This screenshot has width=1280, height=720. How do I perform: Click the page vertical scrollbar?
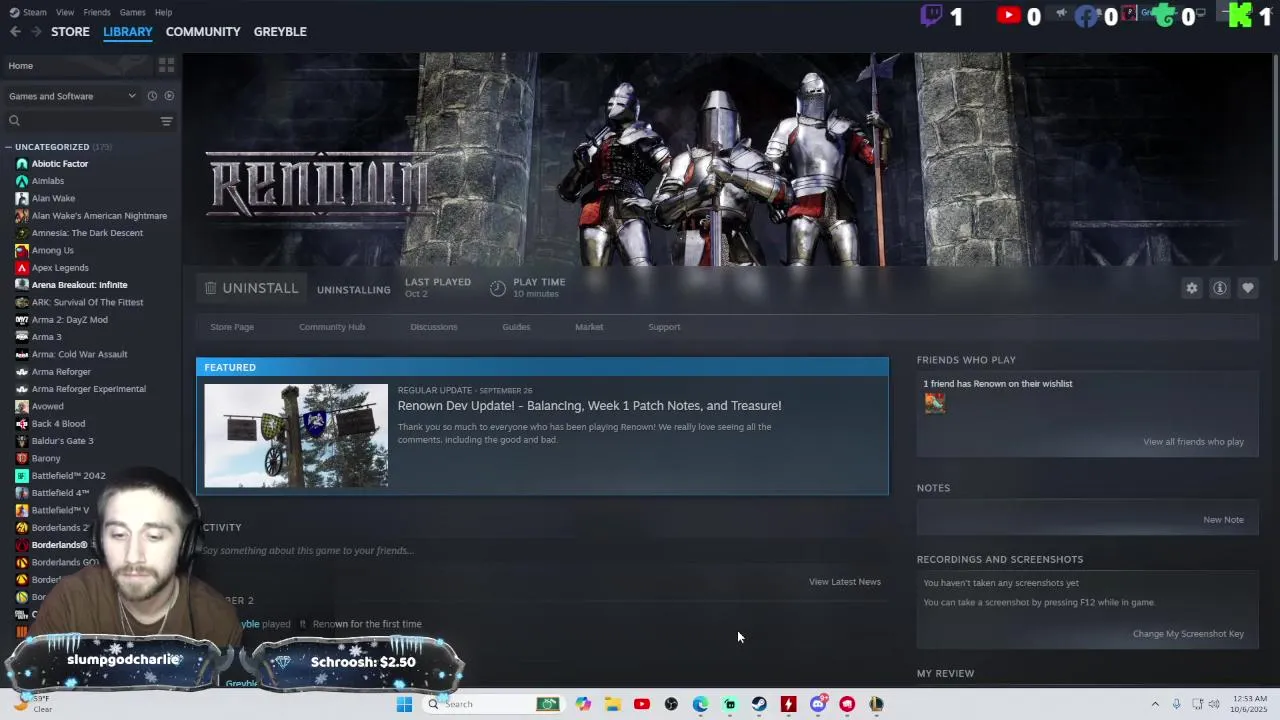(1275, 160)
